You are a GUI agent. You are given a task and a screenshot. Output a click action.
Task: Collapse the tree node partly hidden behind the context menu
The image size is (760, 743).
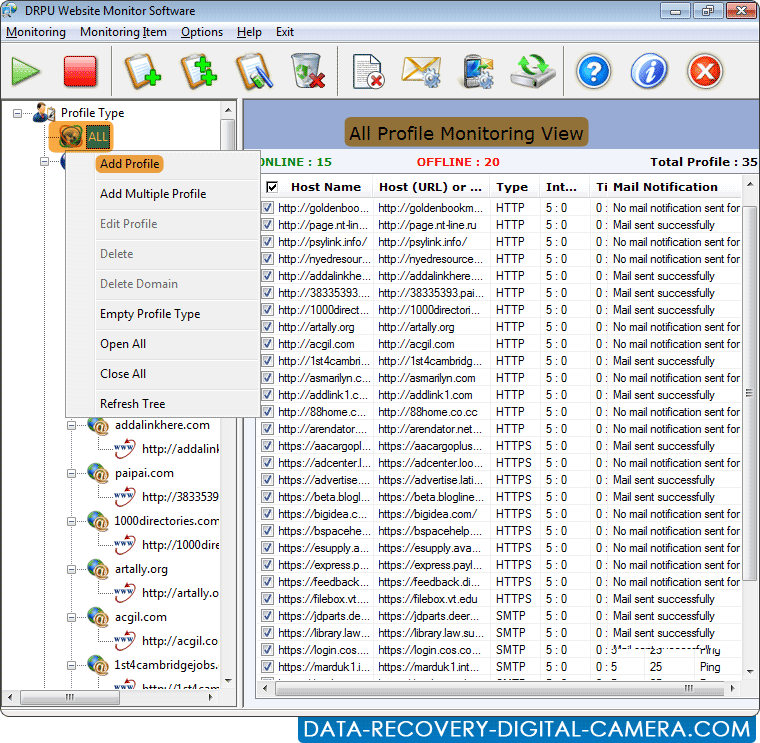coord(45,161)
